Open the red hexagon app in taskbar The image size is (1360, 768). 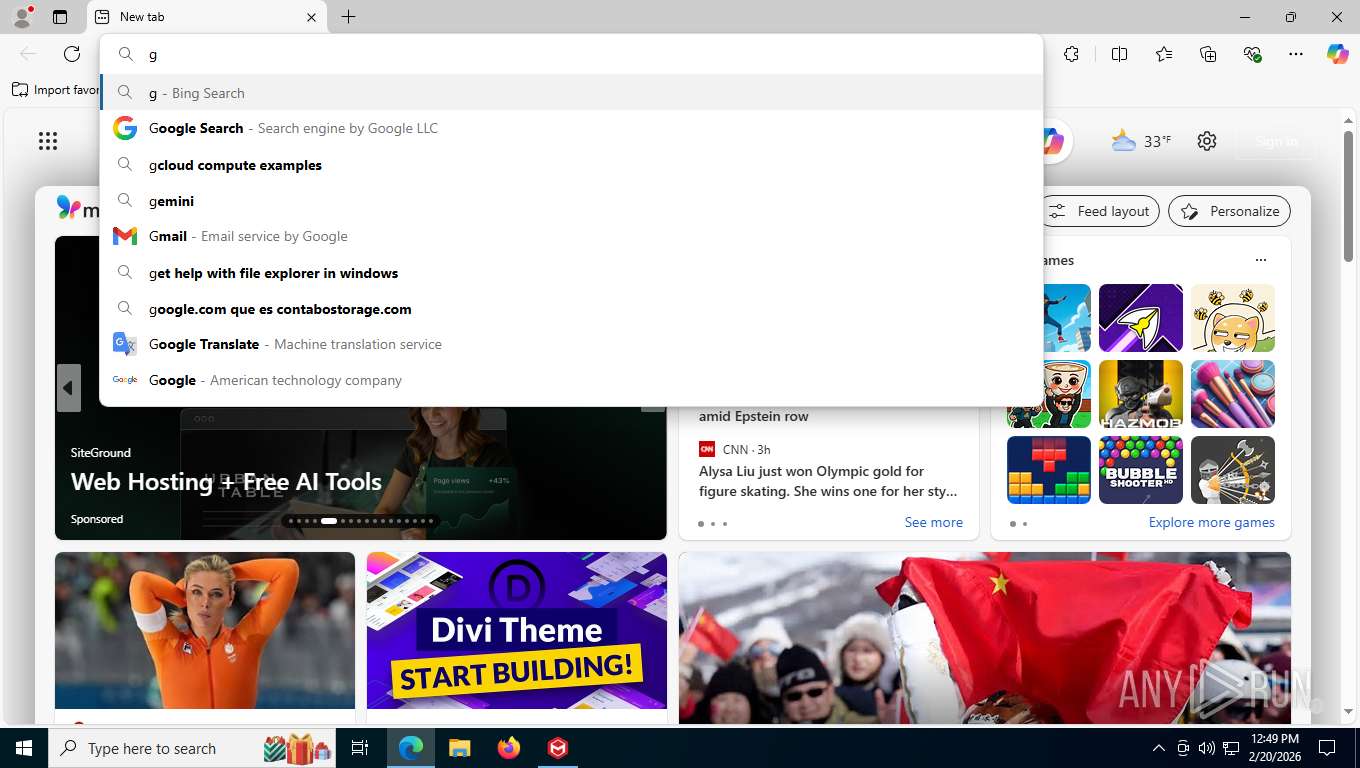tap(558, 748)
